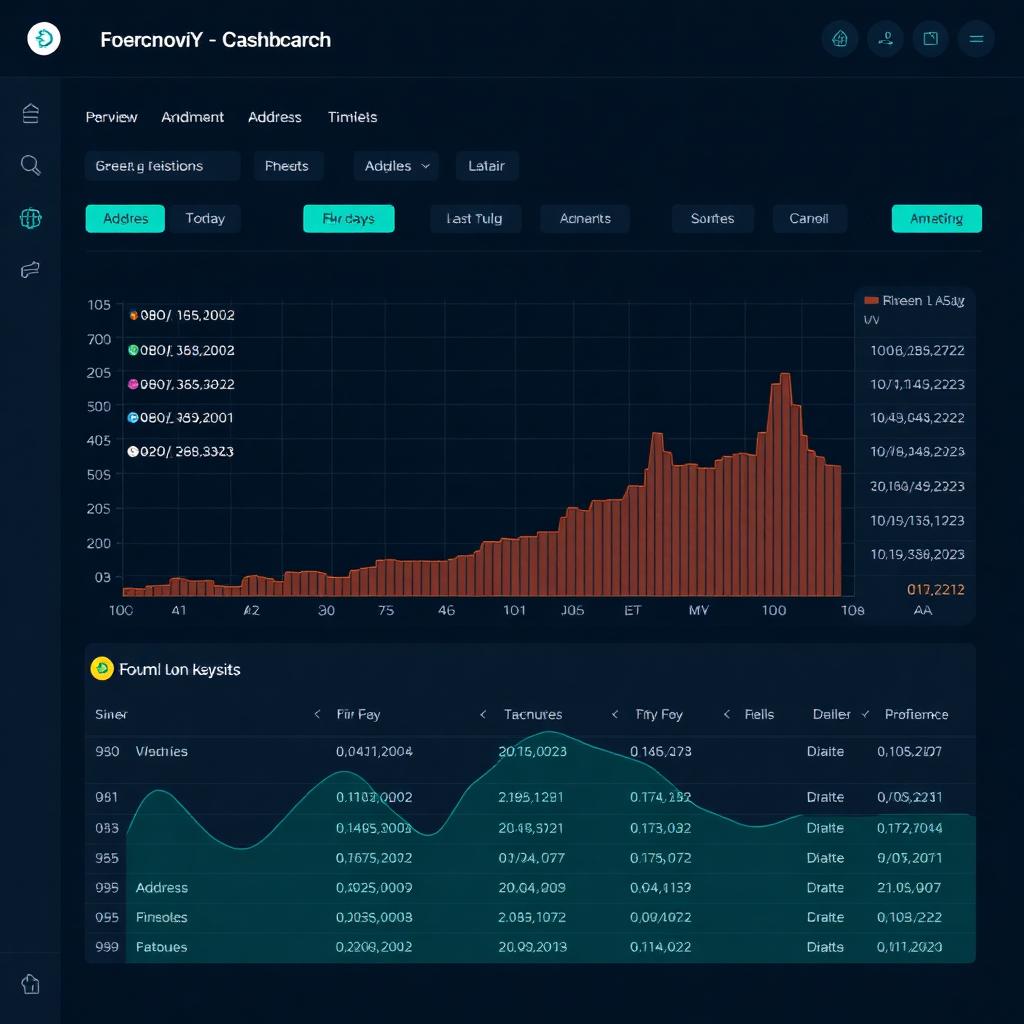Click value 0,172,7044 in Profiemce column
The width and height of the screenshot is (1024, 1024).
910,828
